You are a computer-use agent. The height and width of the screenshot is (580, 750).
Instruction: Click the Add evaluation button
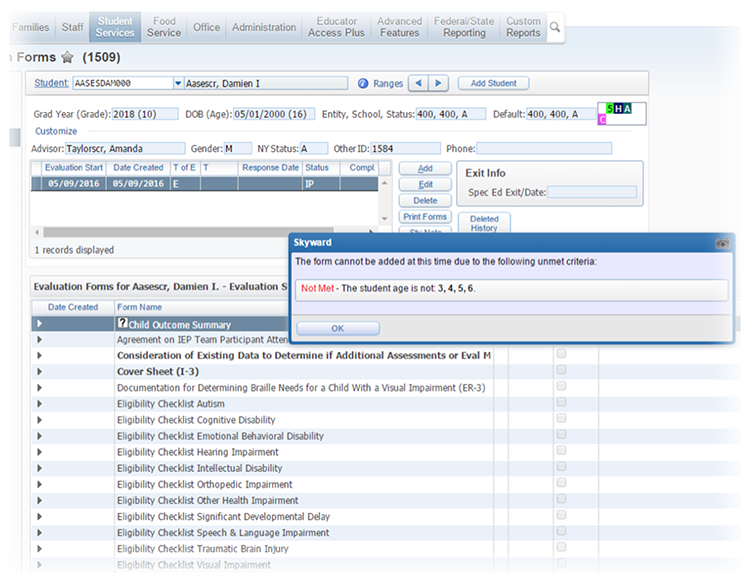[425, 168]
